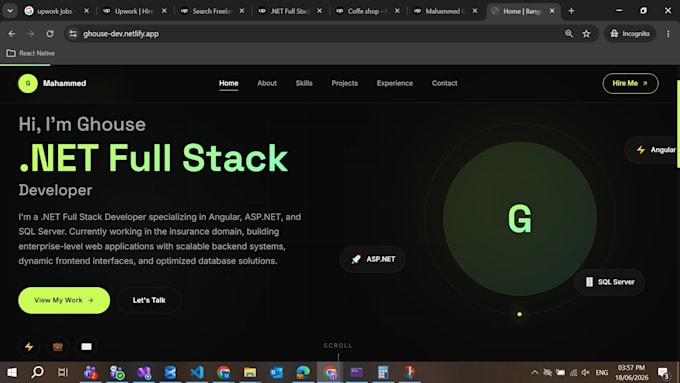
Task: Open Visual Studio Code from the taskbar
Action: pyautogui.click(x=197, y=372)
